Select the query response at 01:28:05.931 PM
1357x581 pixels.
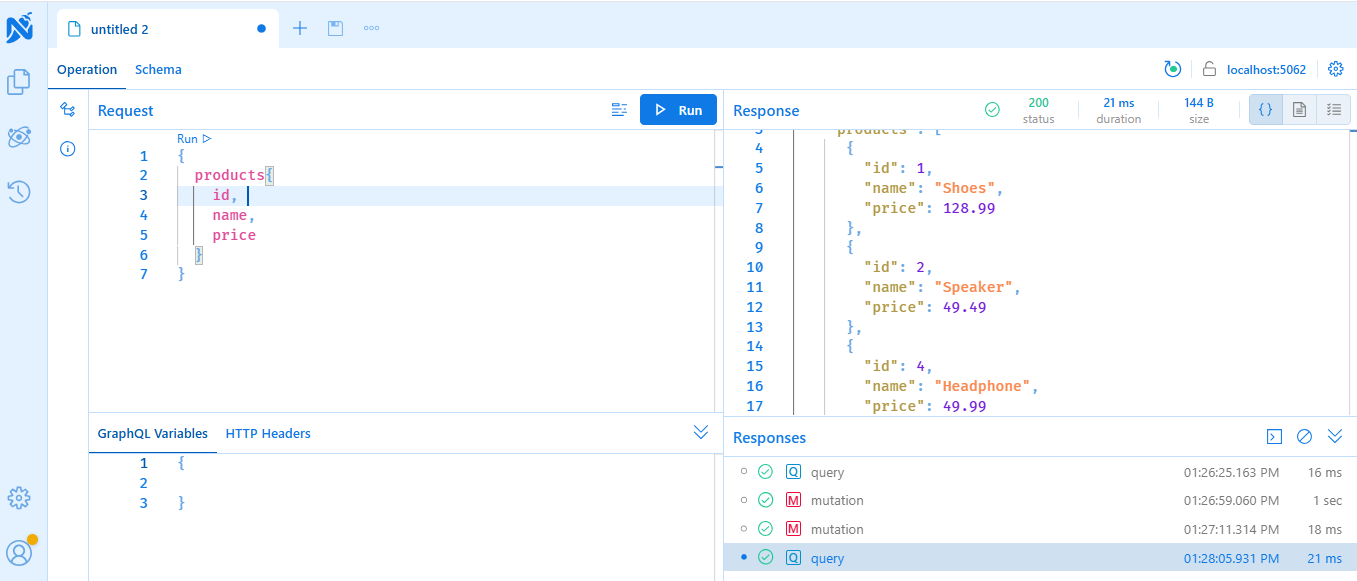tap(1040, 558)
